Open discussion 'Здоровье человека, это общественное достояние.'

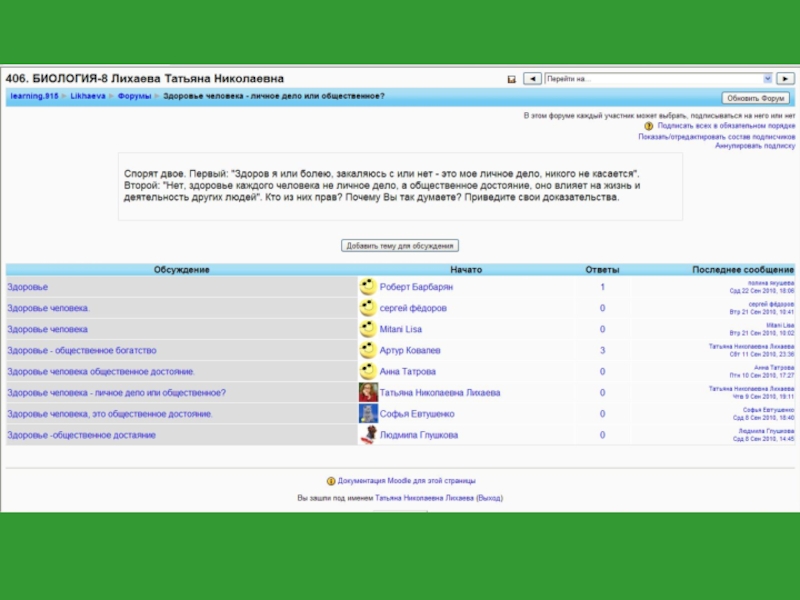110,414
